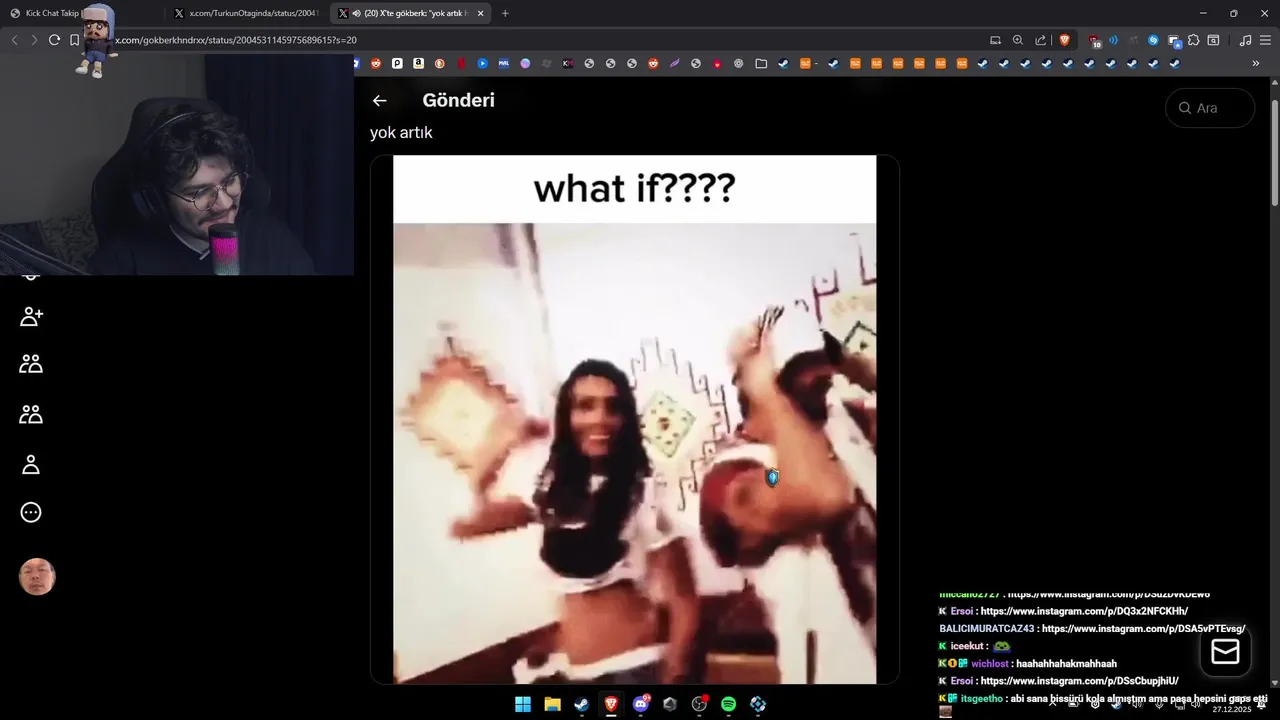The image size is (1280, 720).
Task: Open the X sidebar More circle icon
Action: tap(31, 512)
